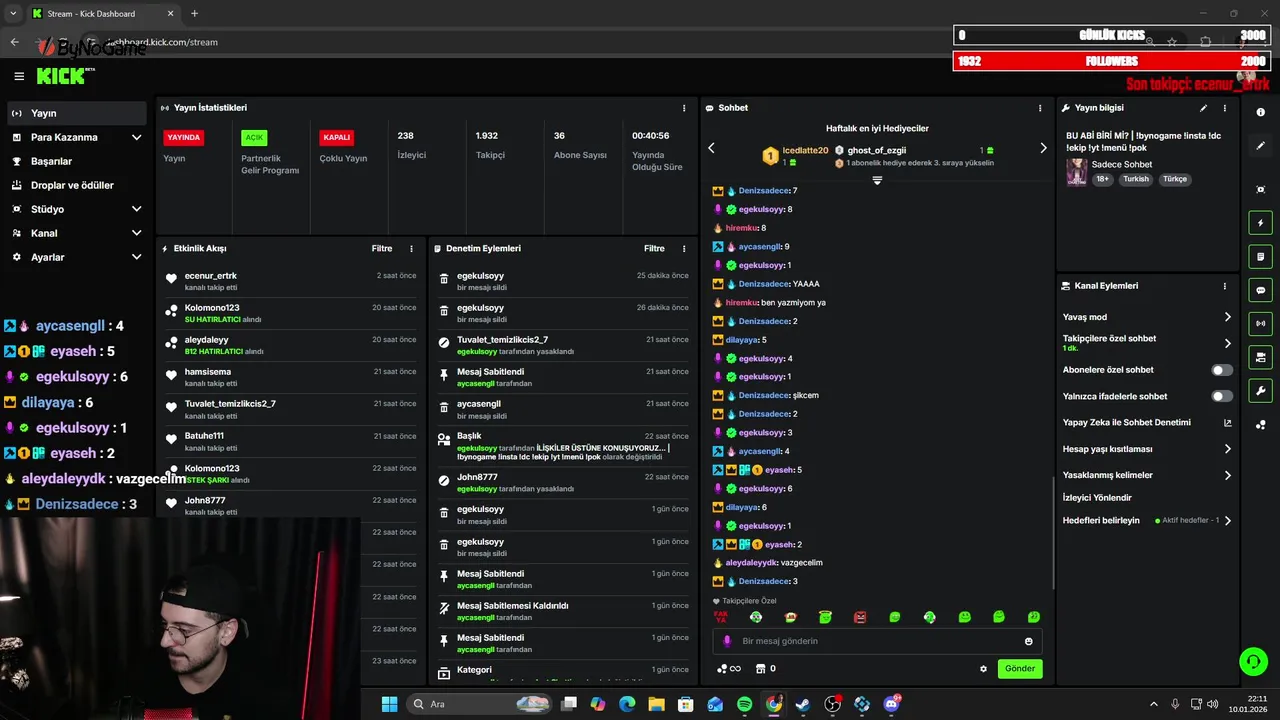
Task: Select the red angry face emote
Action: (x=860, y=617)
